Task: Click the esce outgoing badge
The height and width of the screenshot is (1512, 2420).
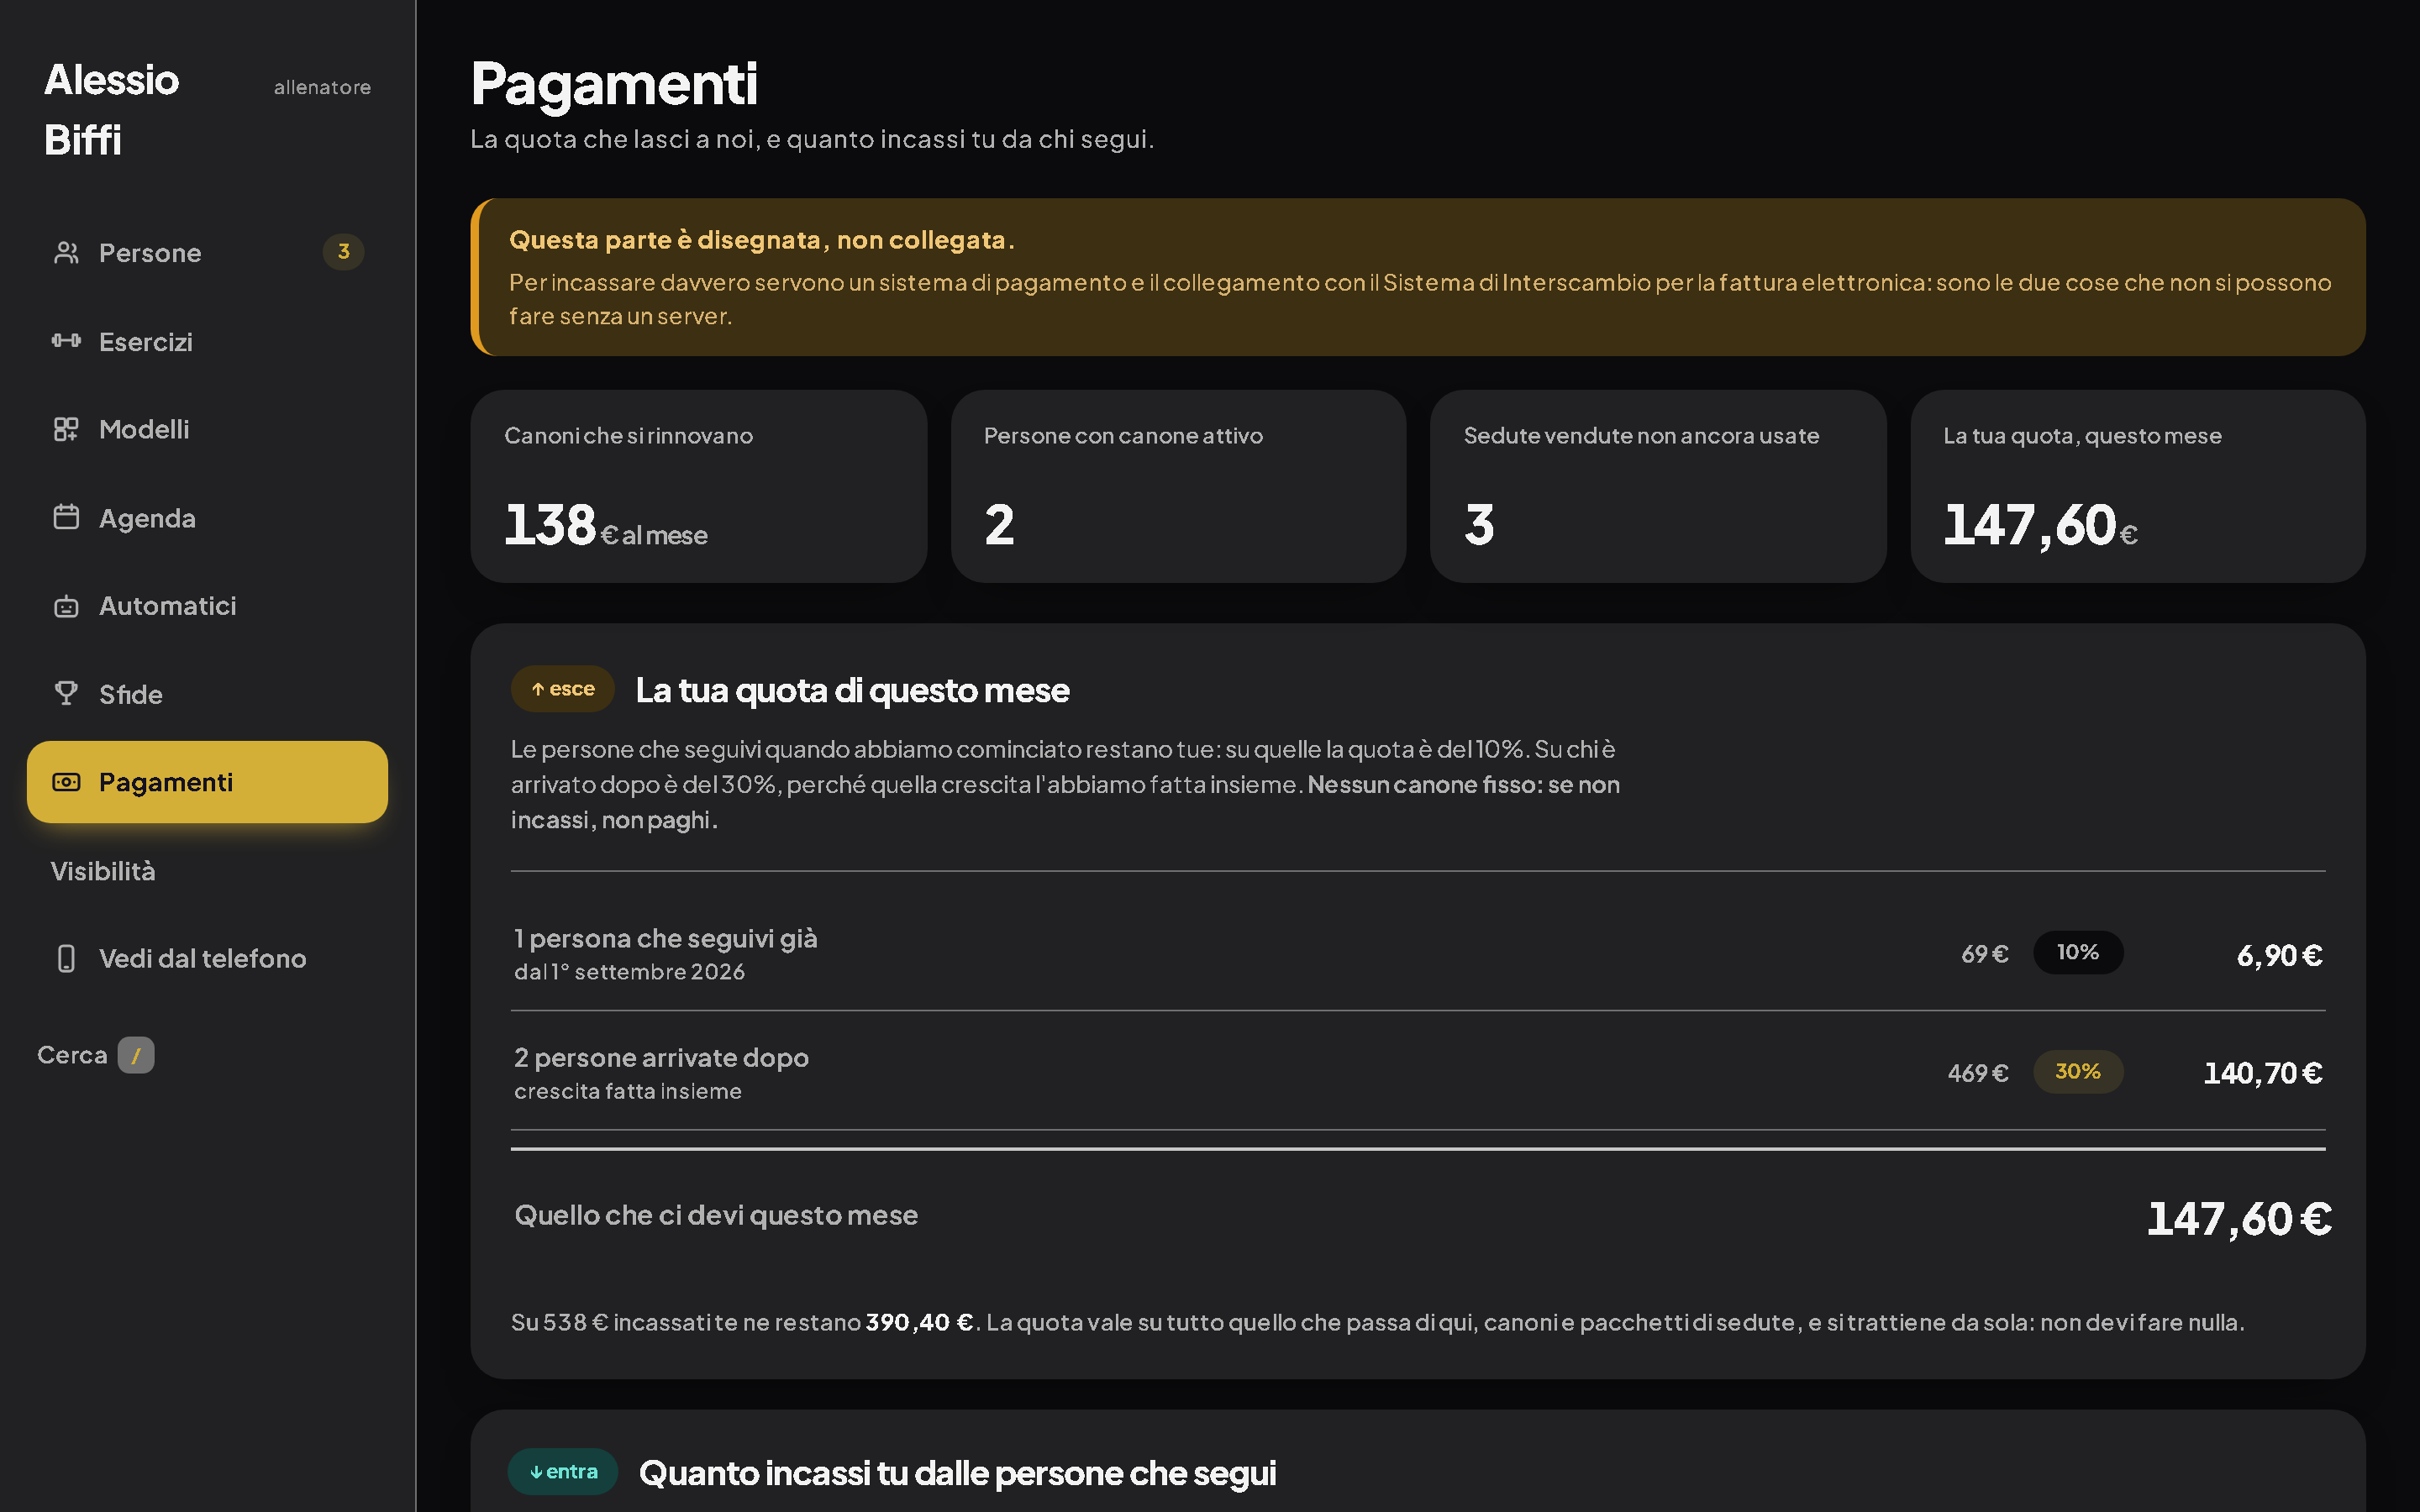Action: [x=562, y=689]
